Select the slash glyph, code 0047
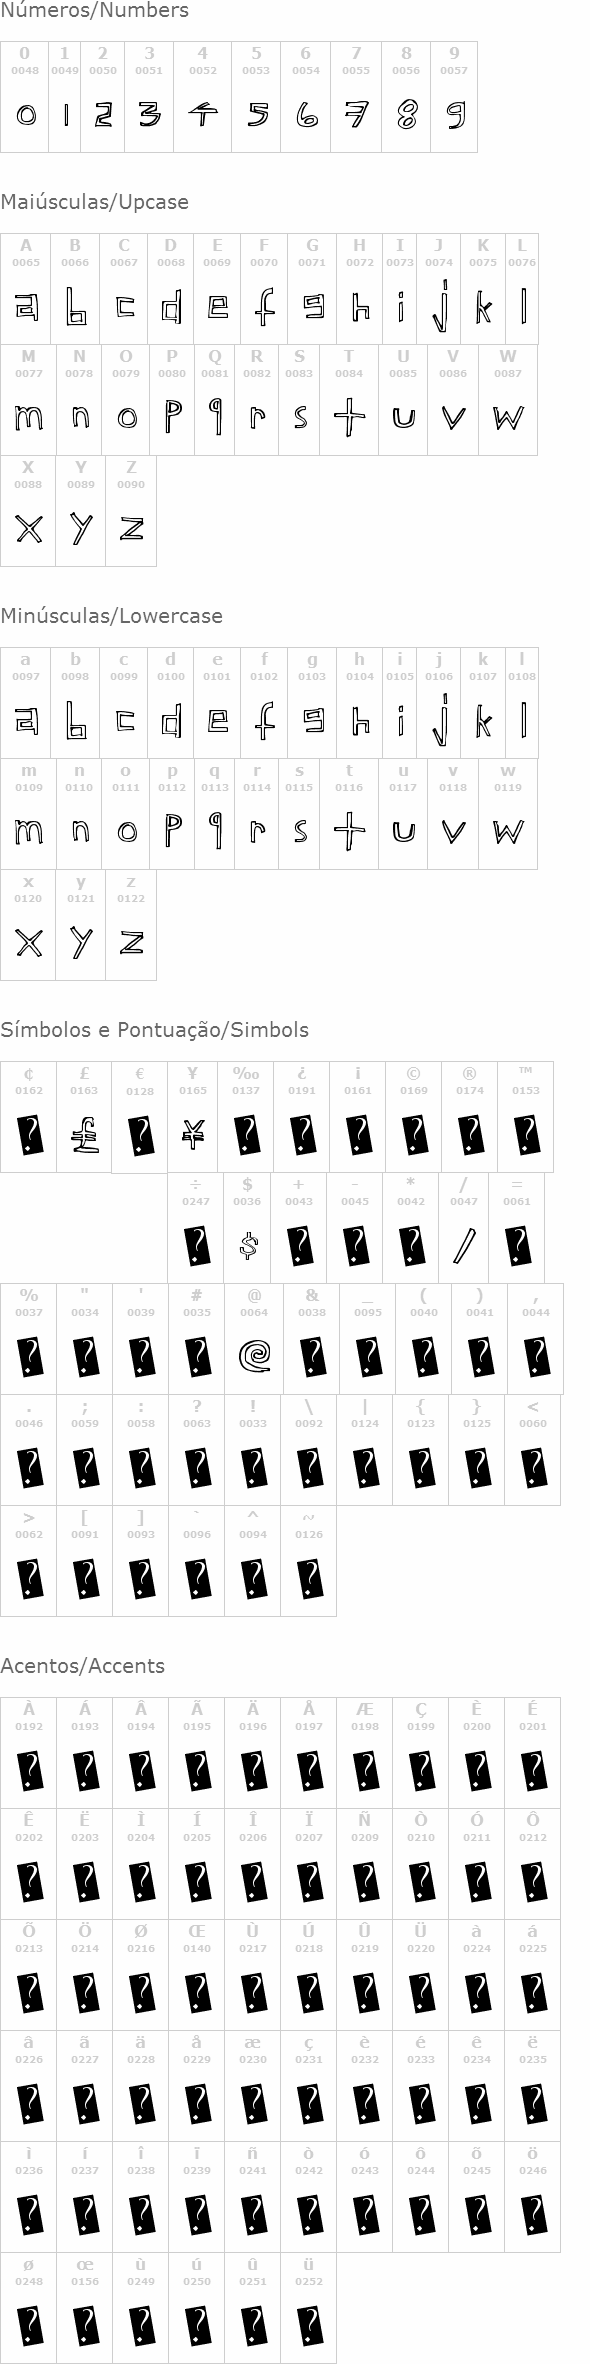The width and height of the screenshot is (590, 2364). (x=464, y=1229)
